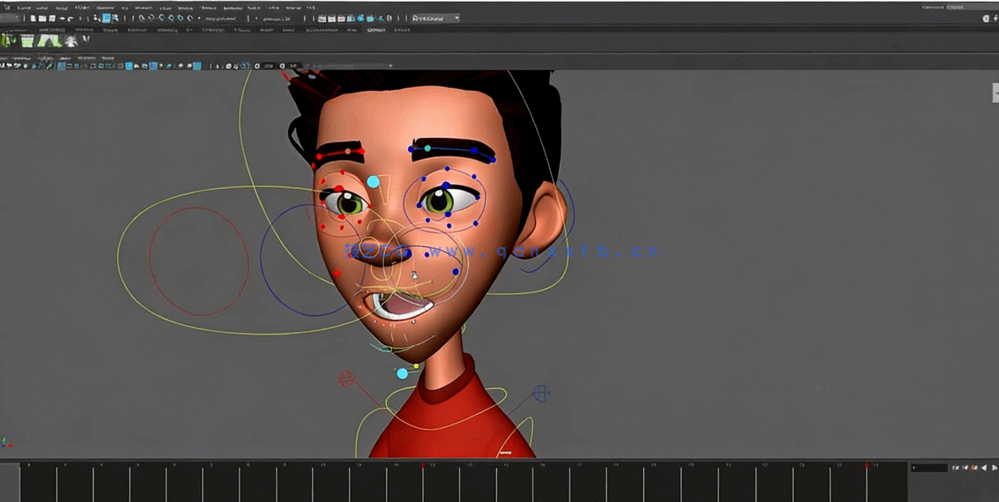Click the first green shelf icon
Screen dimensions: 999x502
(9, 40)
